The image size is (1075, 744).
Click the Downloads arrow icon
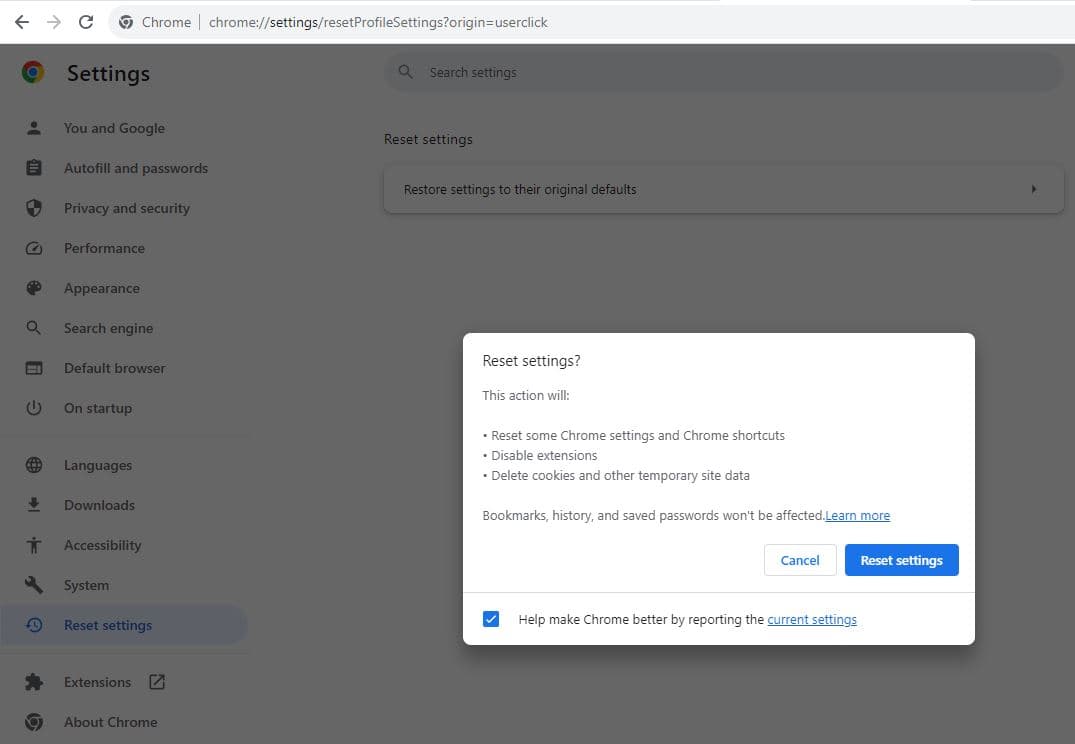[x=34, y=505]
